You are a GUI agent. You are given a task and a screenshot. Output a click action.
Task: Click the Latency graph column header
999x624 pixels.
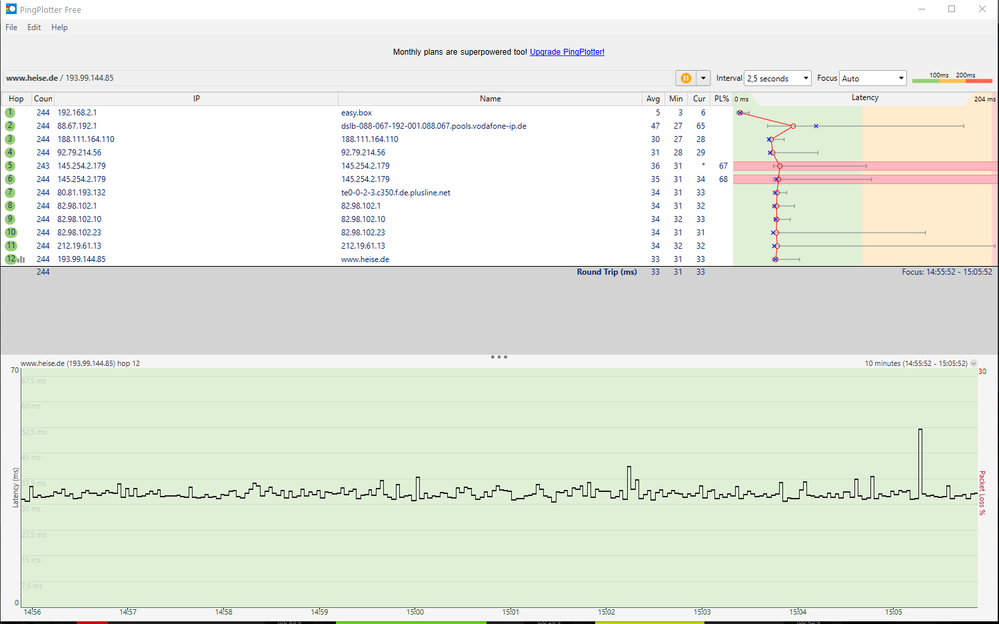coord(865,98)
